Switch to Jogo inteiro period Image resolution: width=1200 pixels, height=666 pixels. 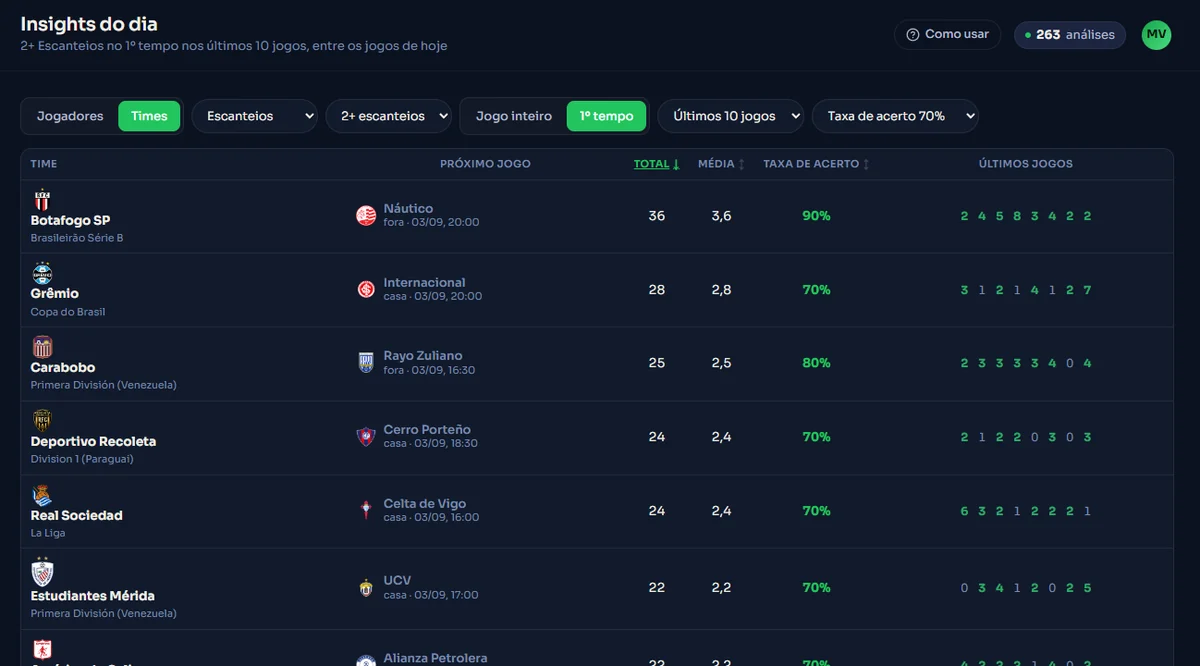click(514, 116)
